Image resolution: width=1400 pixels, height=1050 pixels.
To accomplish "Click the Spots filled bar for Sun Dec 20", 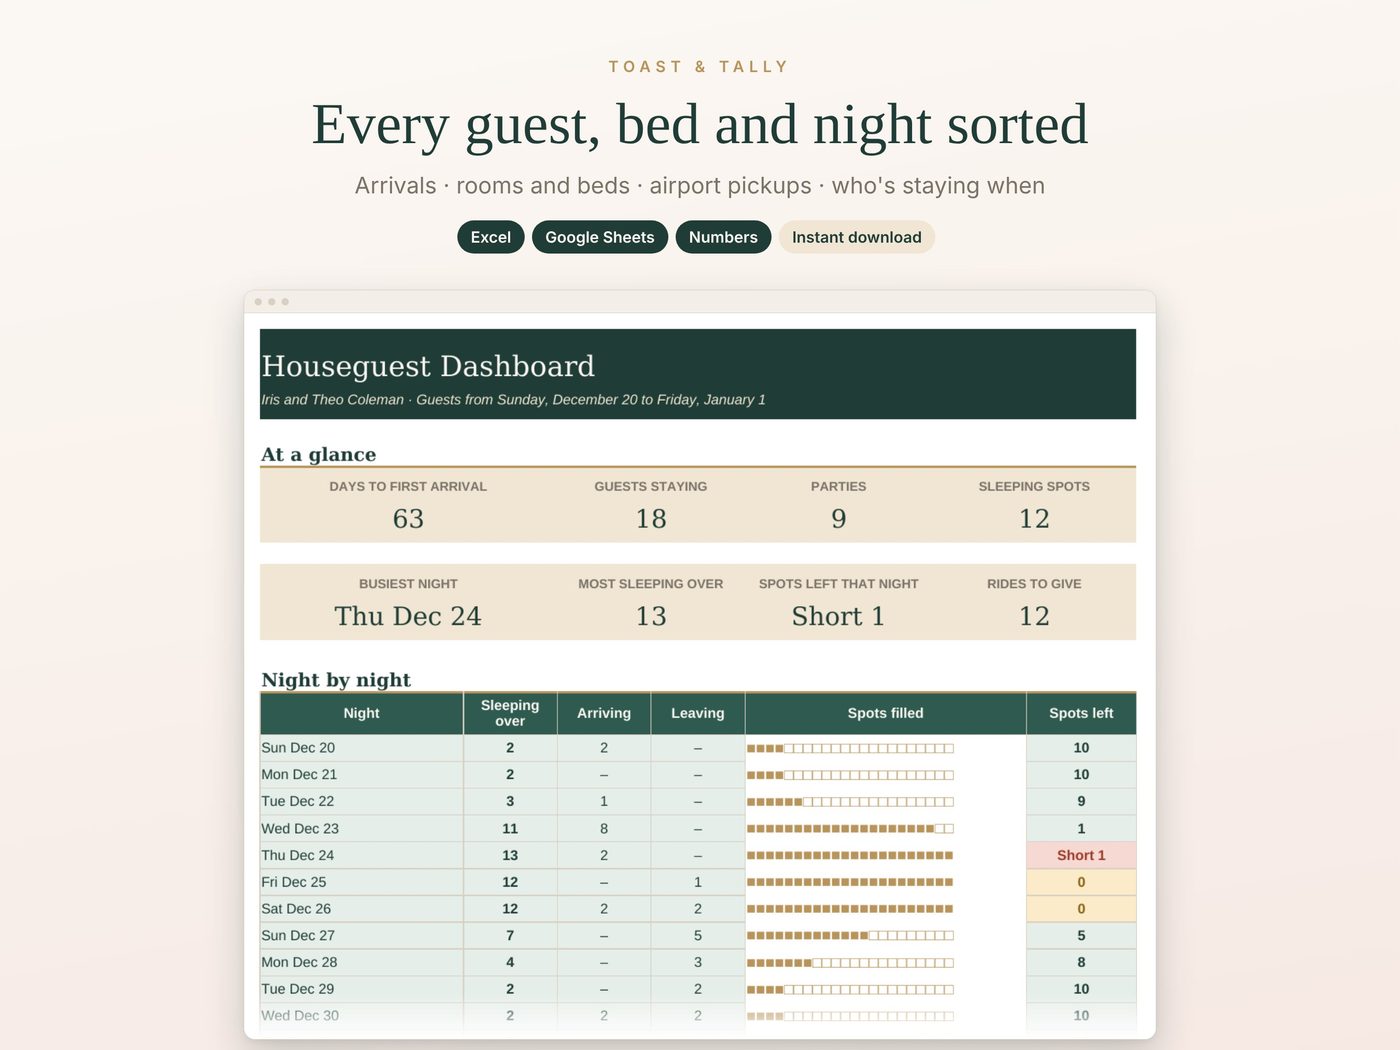I will click(x=850, y=748).
